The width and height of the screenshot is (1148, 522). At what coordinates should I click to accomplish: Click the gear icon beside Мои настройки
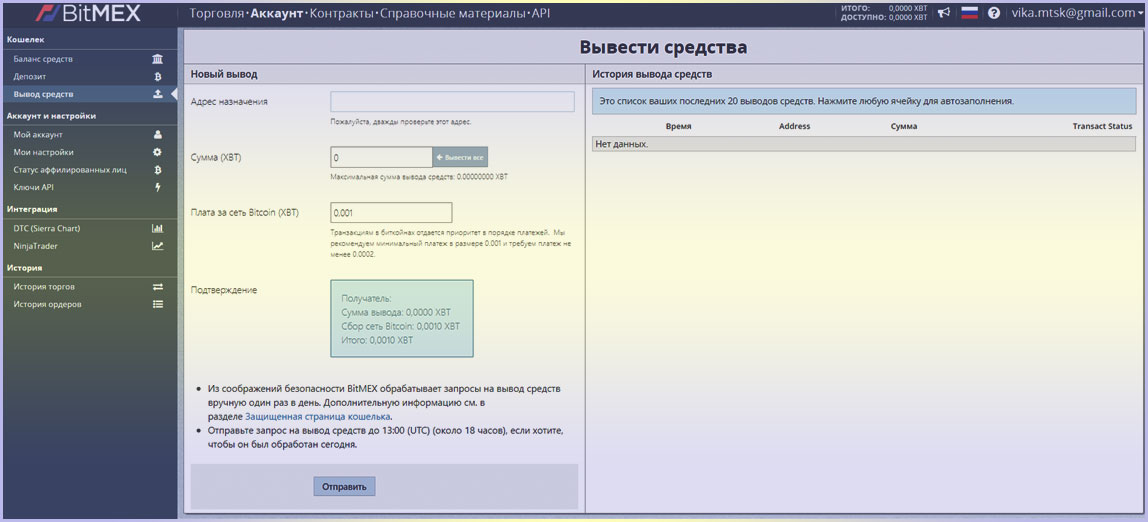[157, 152]
